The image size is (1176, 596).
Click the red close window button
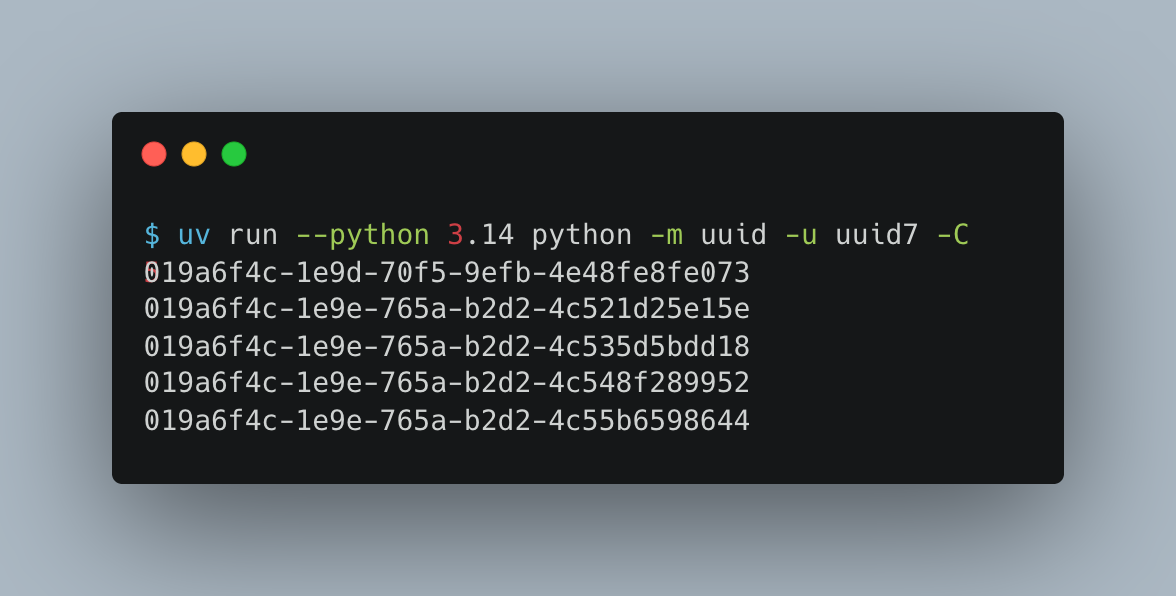pyautogui.click(x=154, y=154)
